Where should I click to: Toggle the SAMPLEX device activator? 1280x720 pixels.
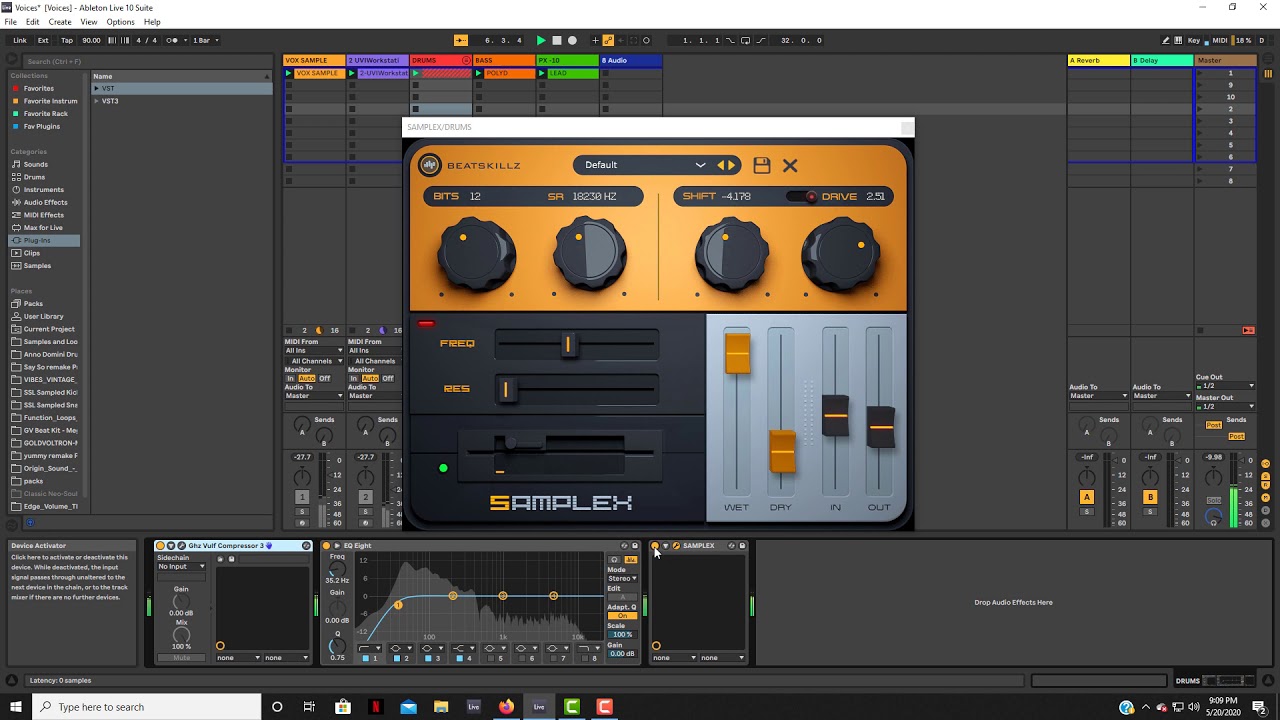(x=655, y=546)
